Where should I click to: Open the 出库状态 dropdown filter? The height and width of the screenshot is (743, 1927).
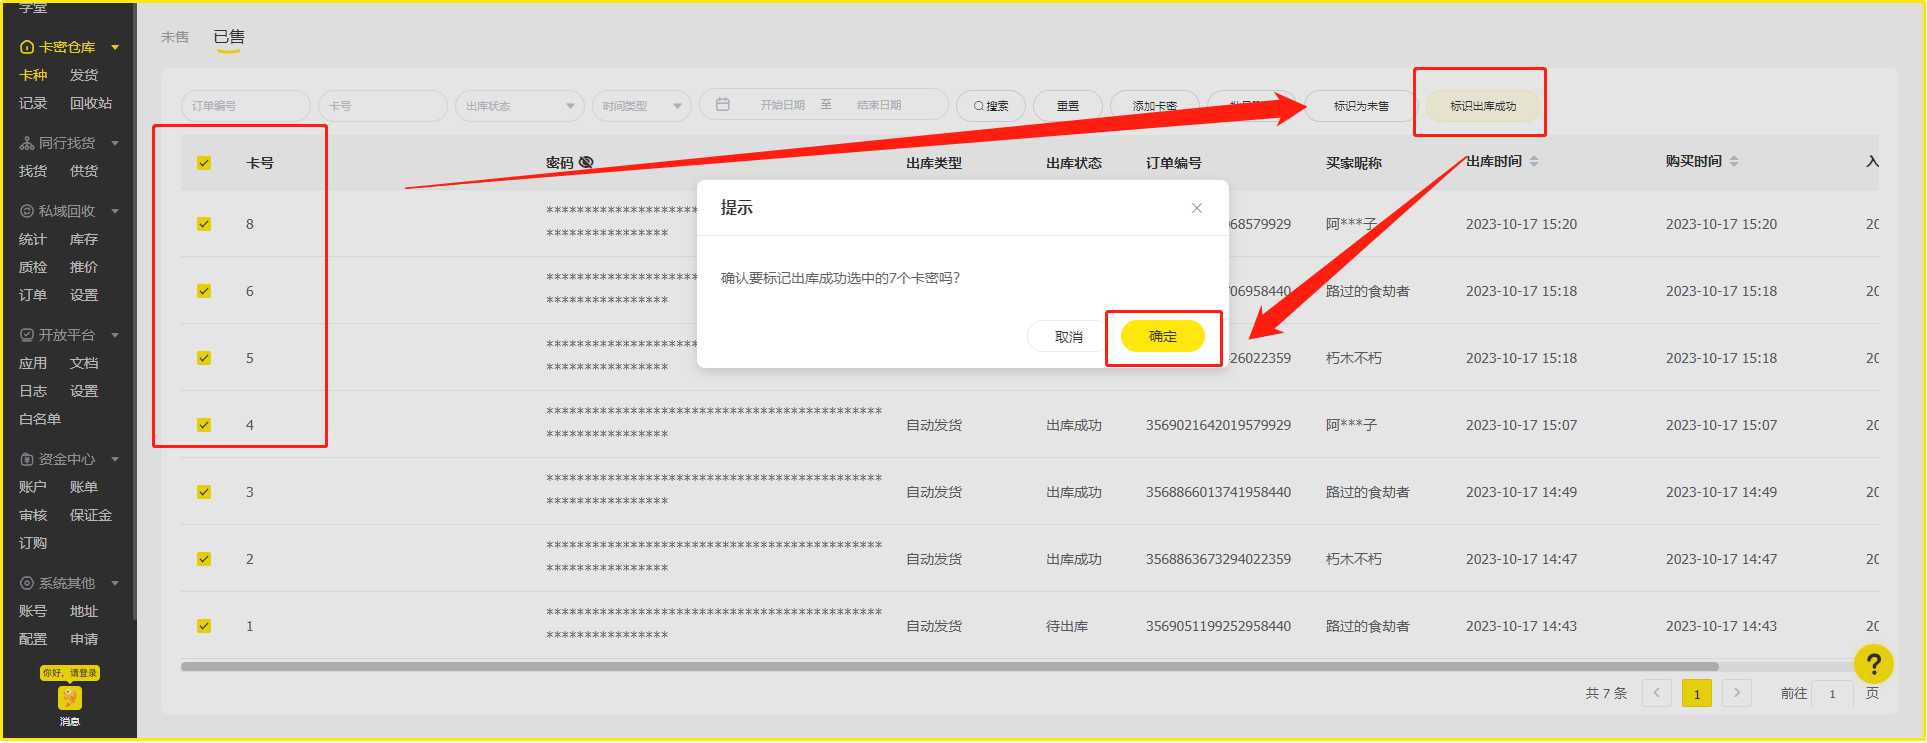(519, 106)
